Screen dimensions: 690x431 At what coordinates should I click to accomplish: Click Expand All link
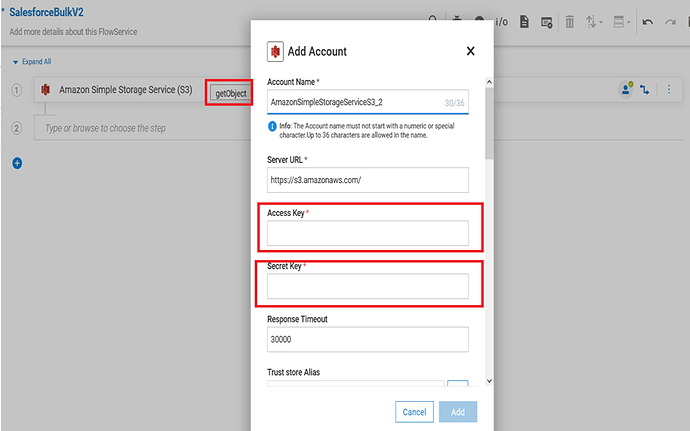(x=32, y=62)
